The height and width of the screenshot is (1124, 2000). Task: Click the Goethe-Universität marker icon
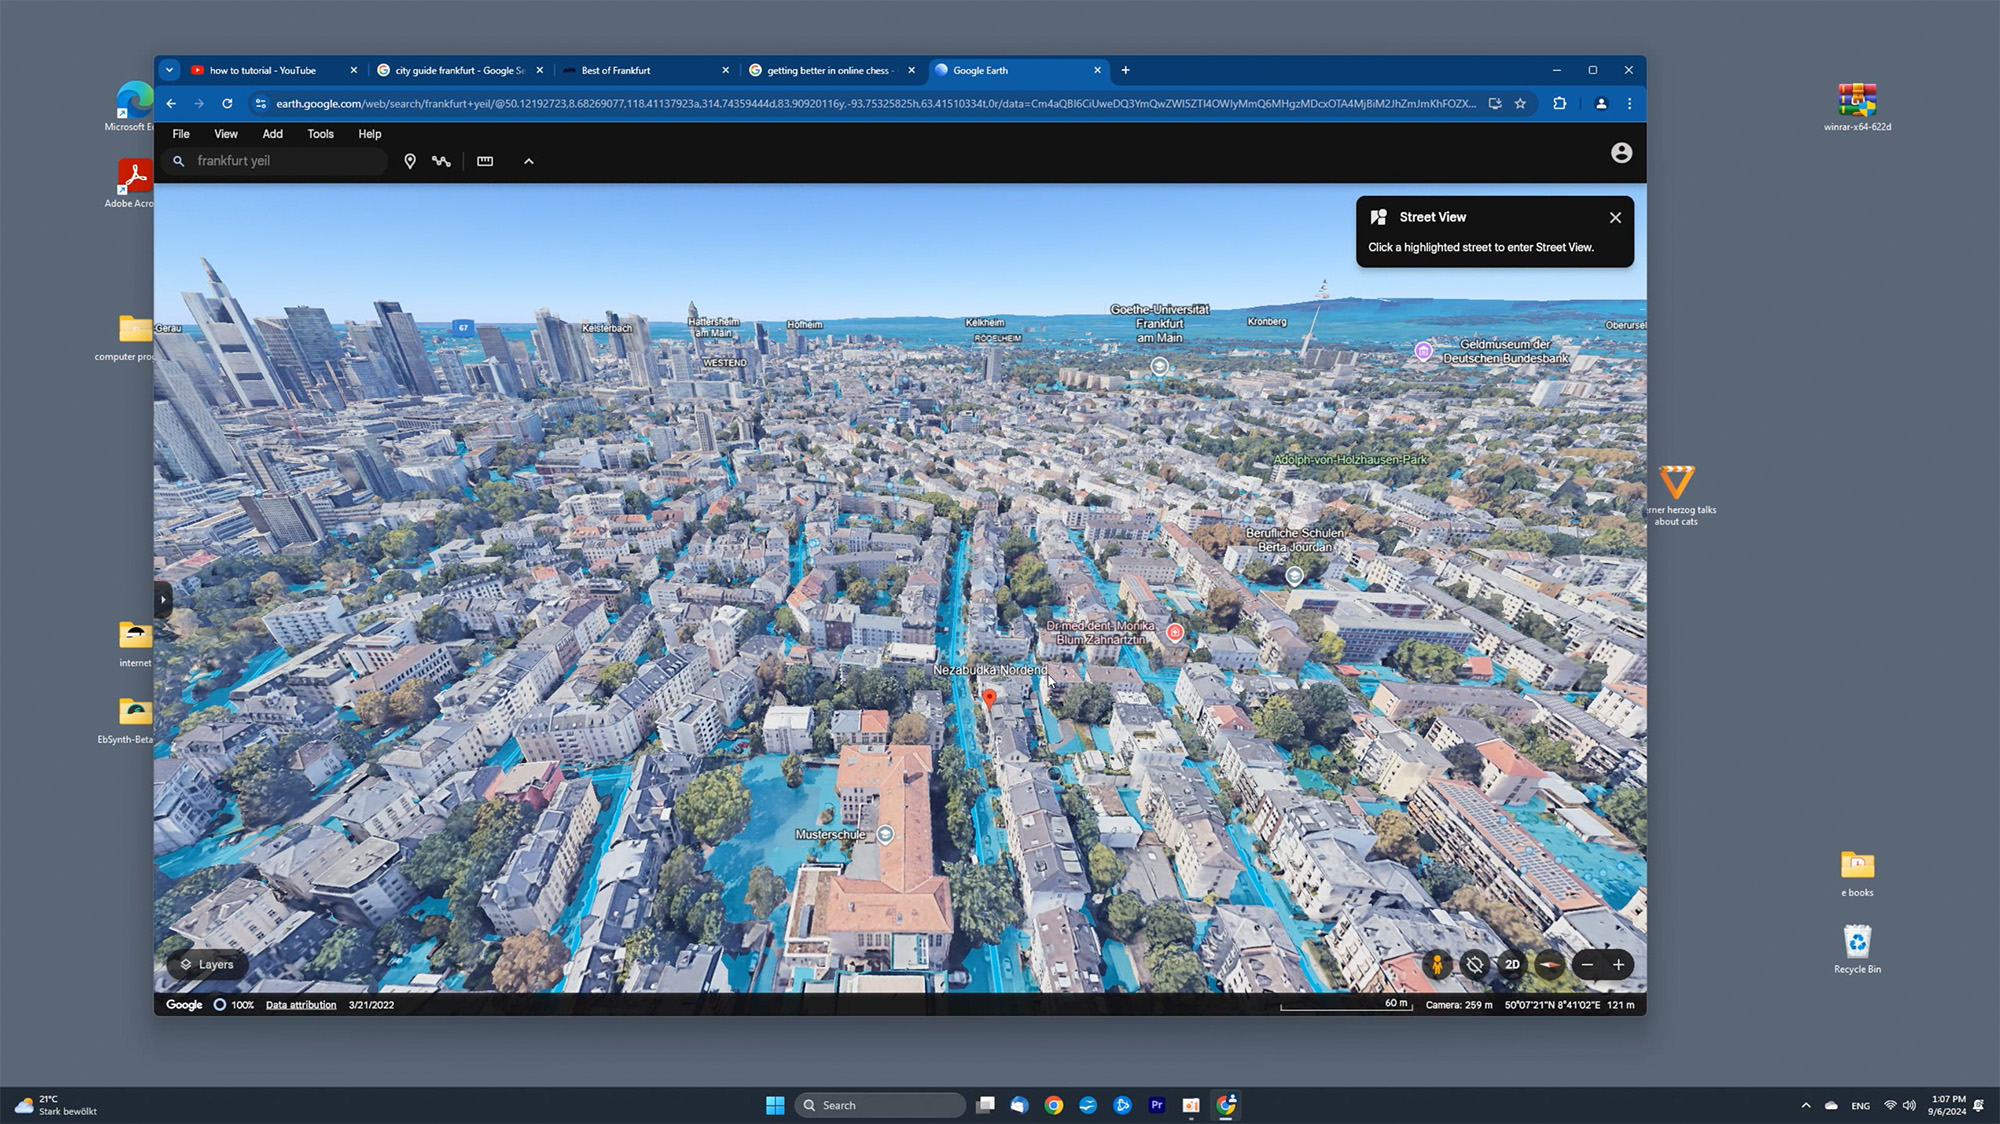(x=1159, y=366)
